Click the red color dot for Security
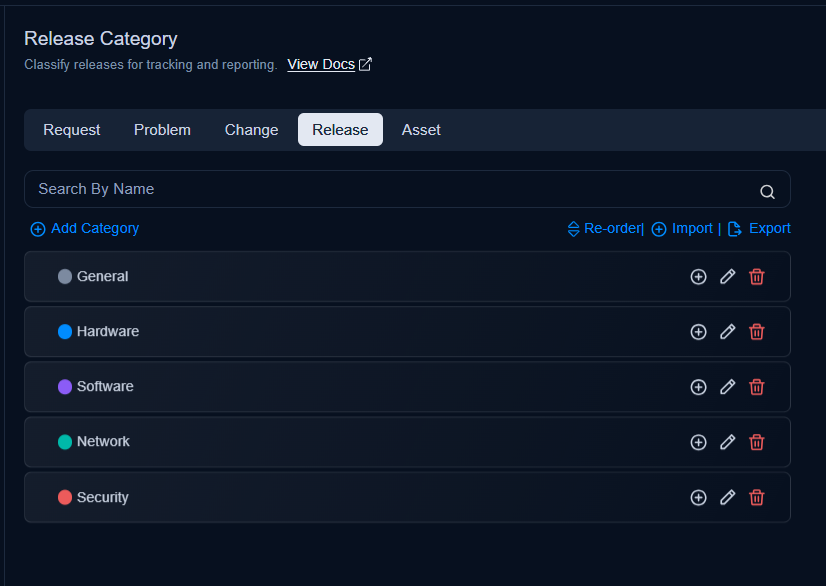826x586 pixels. click(x=65, y=497)
